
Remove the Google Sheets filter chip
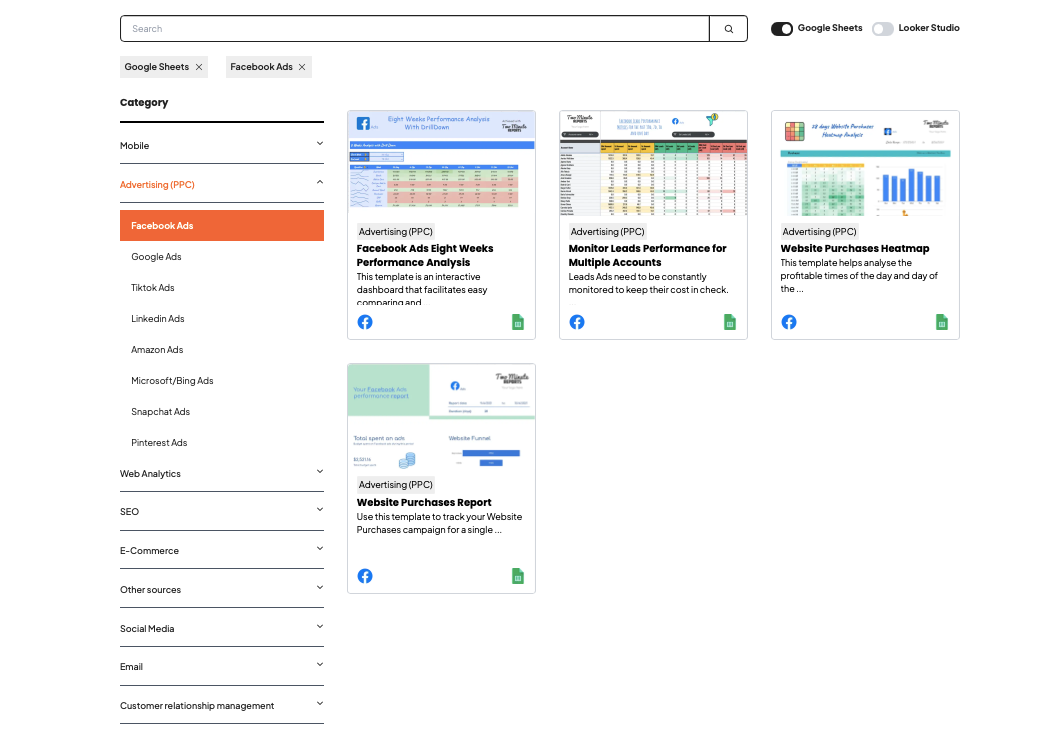199,67
